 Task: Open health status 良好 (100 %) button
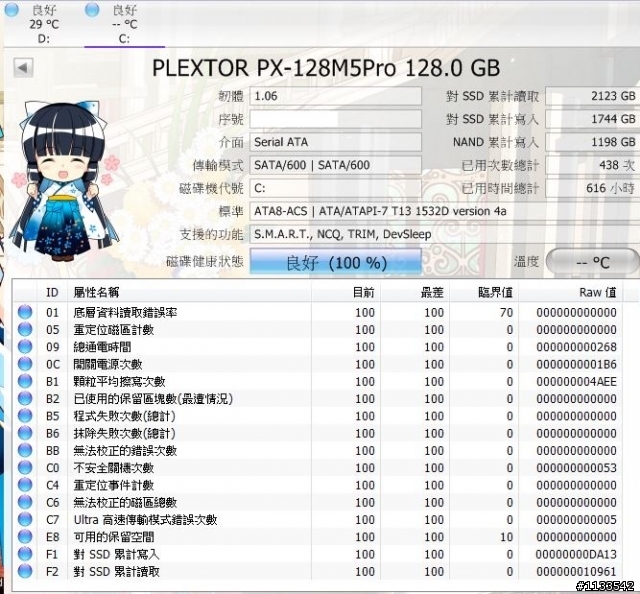pyautogui.click(x=336, y=262)
